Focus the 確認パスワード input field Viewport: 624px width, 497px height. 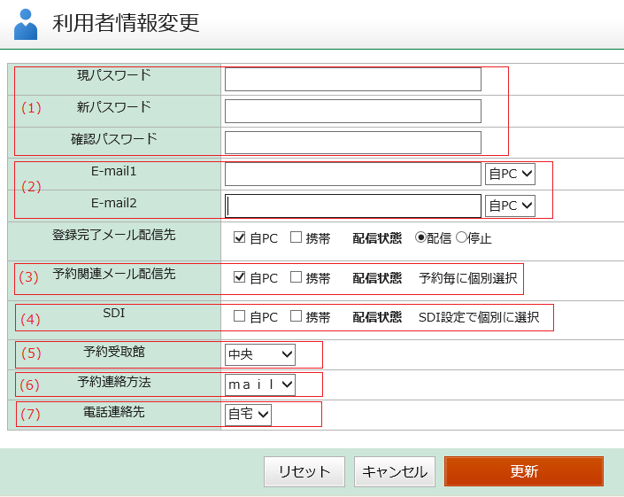pyautogui.click(x=353, y=142)
